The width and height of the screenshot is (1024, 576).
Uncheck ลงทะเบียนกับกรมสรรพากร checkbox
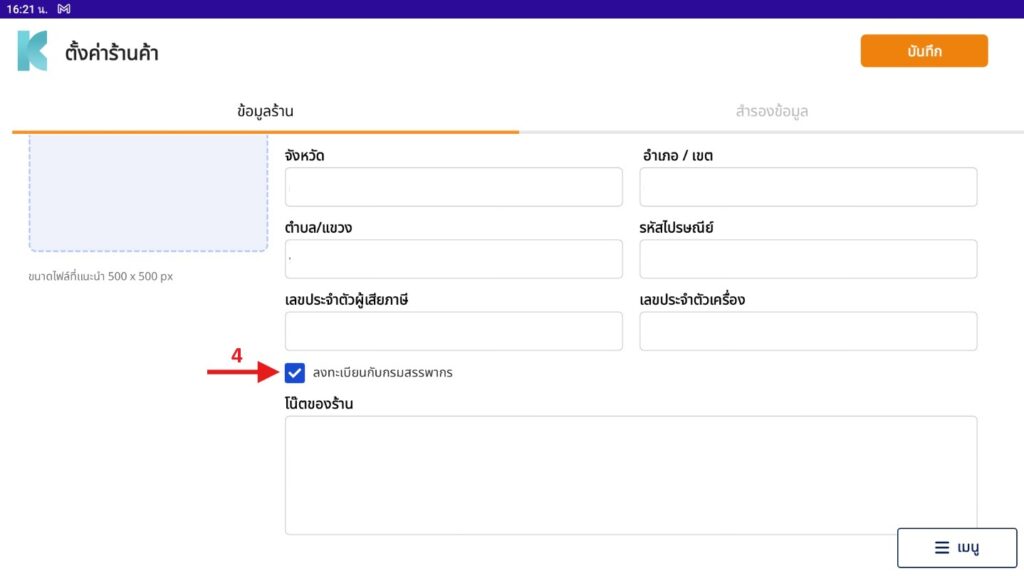295,373
